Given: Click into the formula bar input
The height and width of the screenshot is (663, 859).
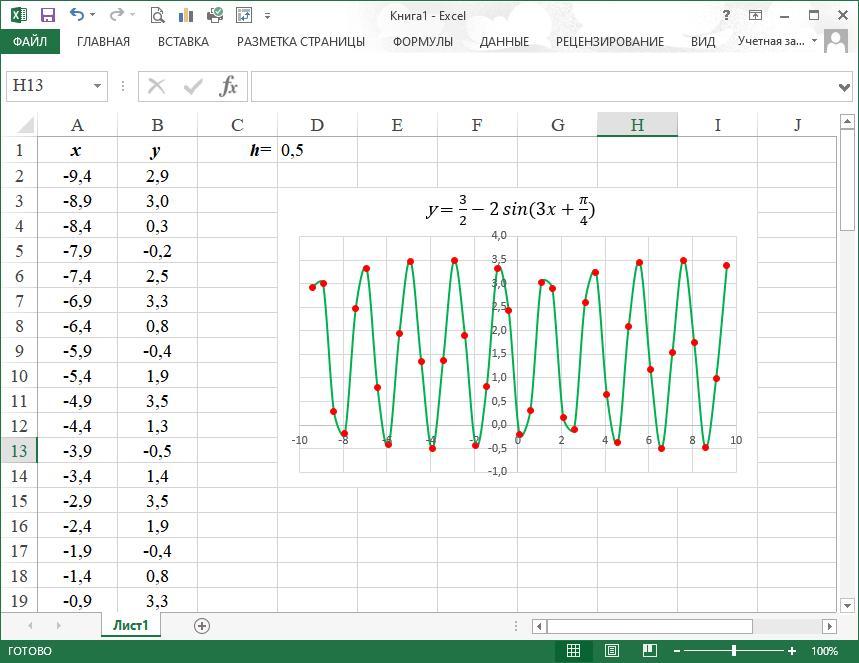Looking at the screenshot, I should [545, 86].
